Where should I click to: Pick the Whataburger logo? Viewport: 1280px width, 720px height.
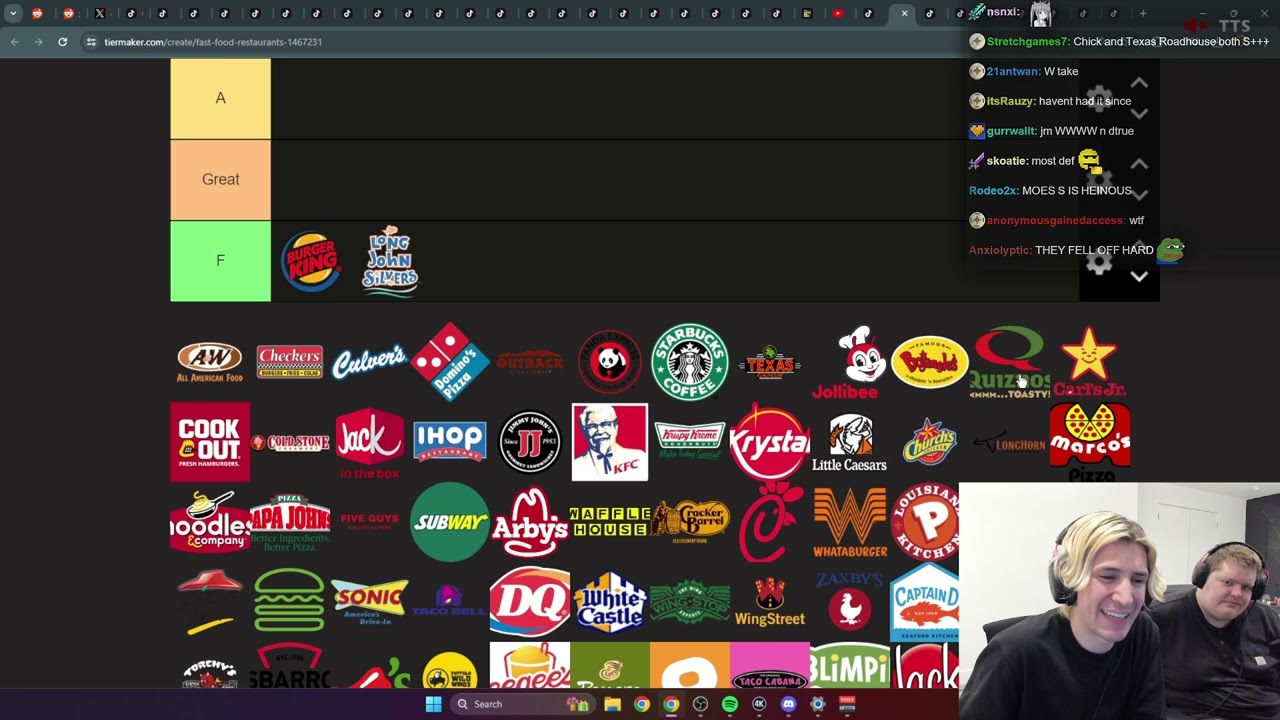(x=850, y=522)
